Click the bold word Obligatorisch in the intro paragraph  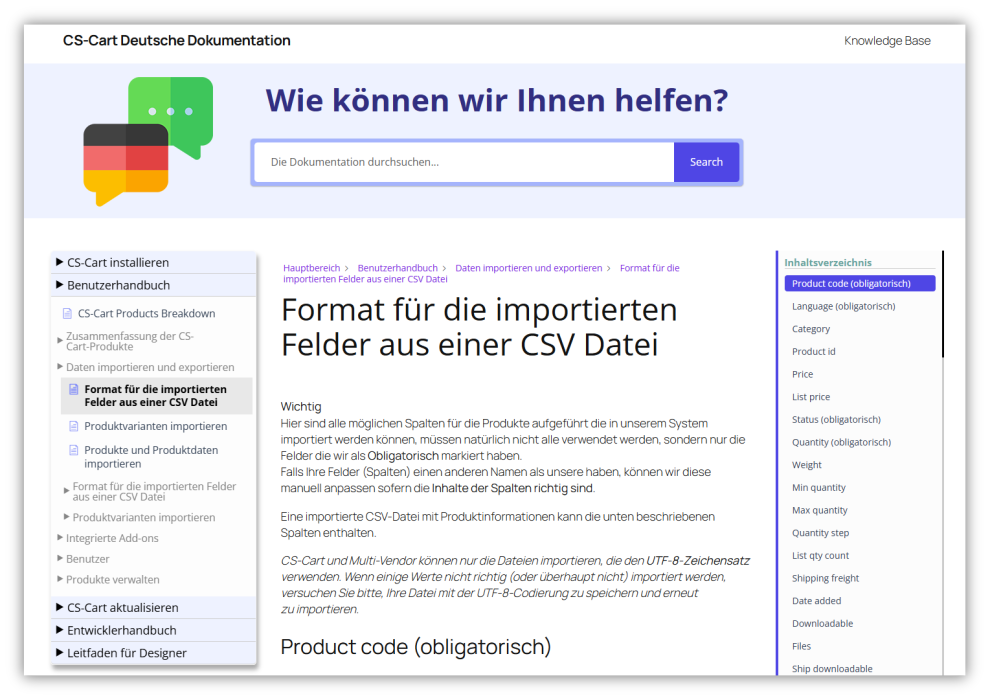403,456
